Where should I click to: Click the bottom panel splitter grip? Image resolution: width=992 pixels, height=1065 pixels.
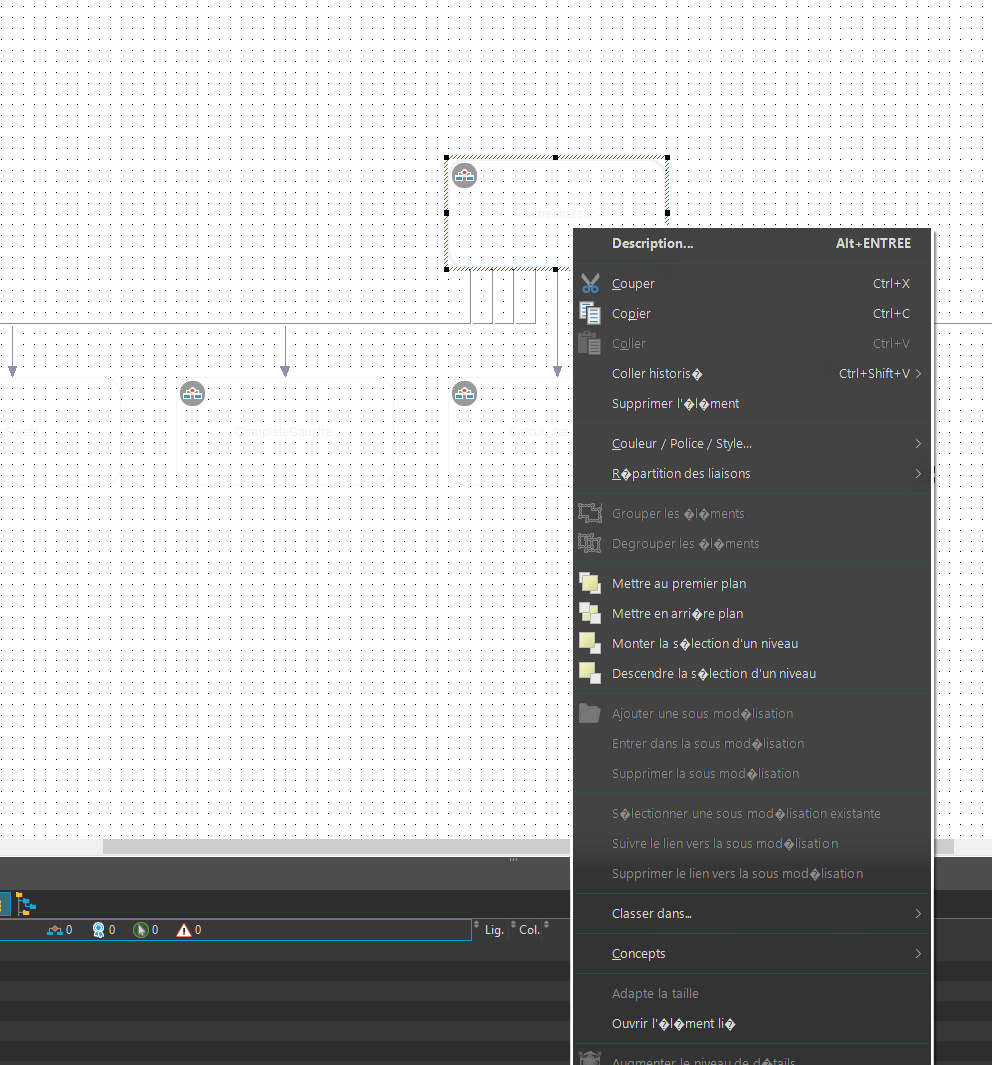513,860
